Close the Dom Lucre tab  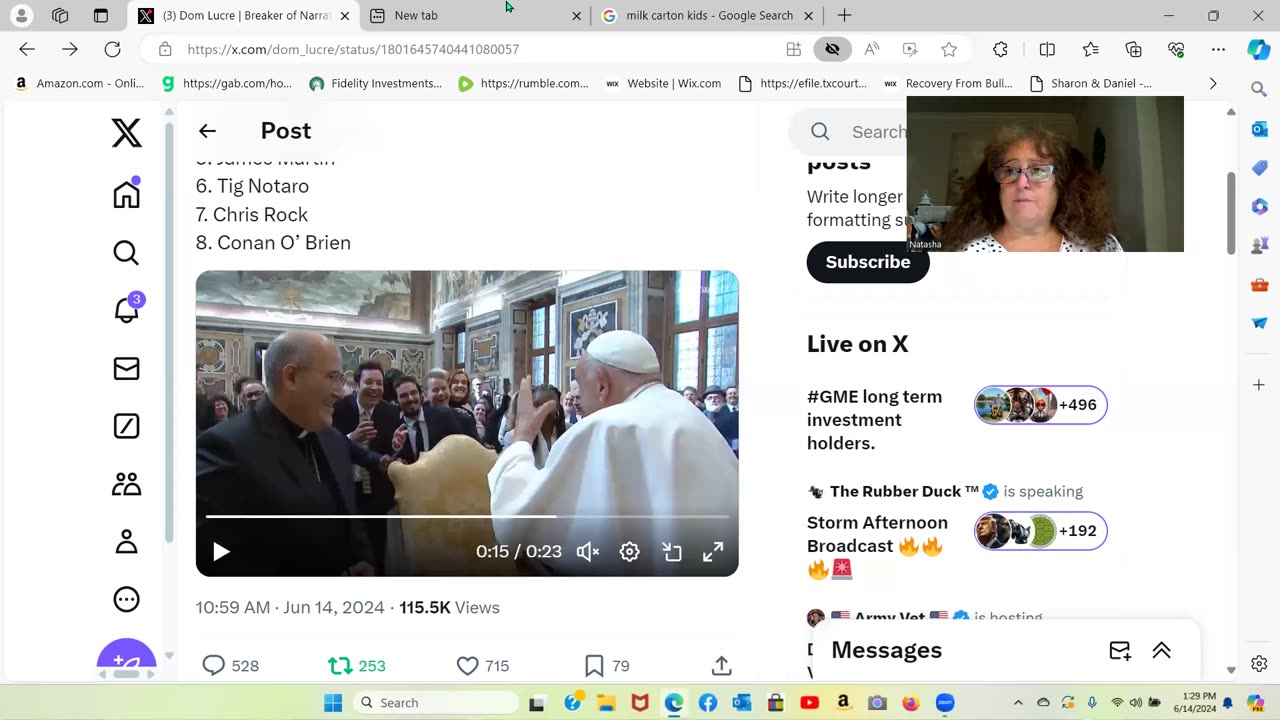tap(345, 16)
